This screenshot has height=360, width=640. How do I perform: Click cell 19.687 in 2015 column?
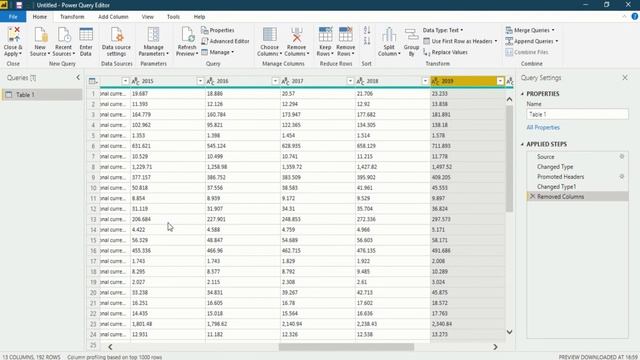point(168,93)
